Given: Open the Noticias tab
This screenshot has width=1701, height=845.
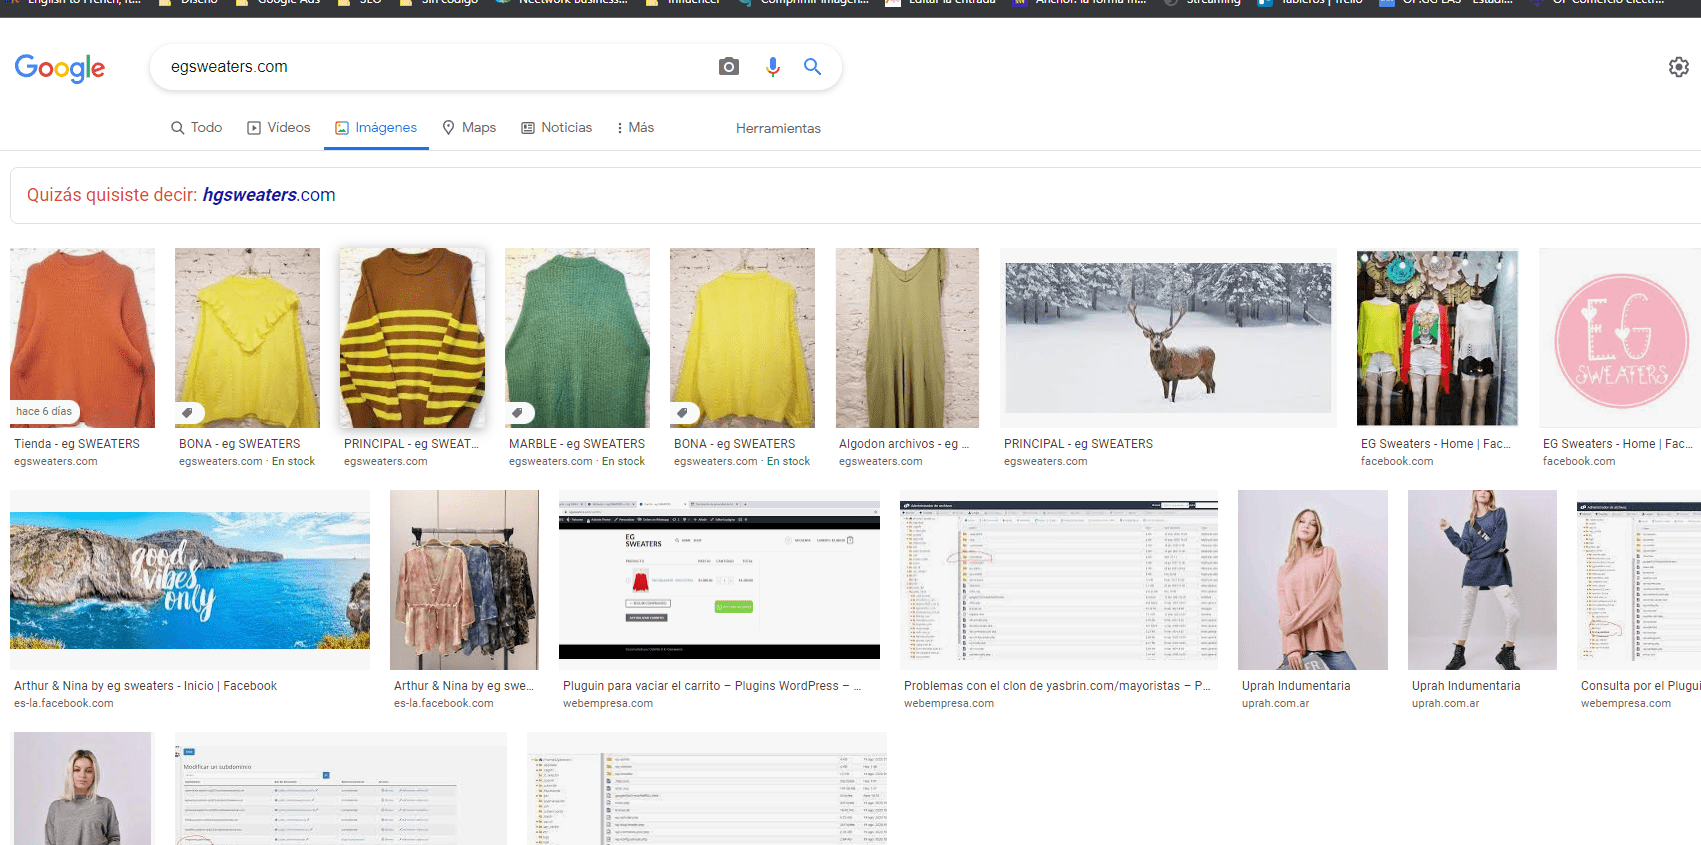Looking at the screenshot, I should [x=557, y=128].
